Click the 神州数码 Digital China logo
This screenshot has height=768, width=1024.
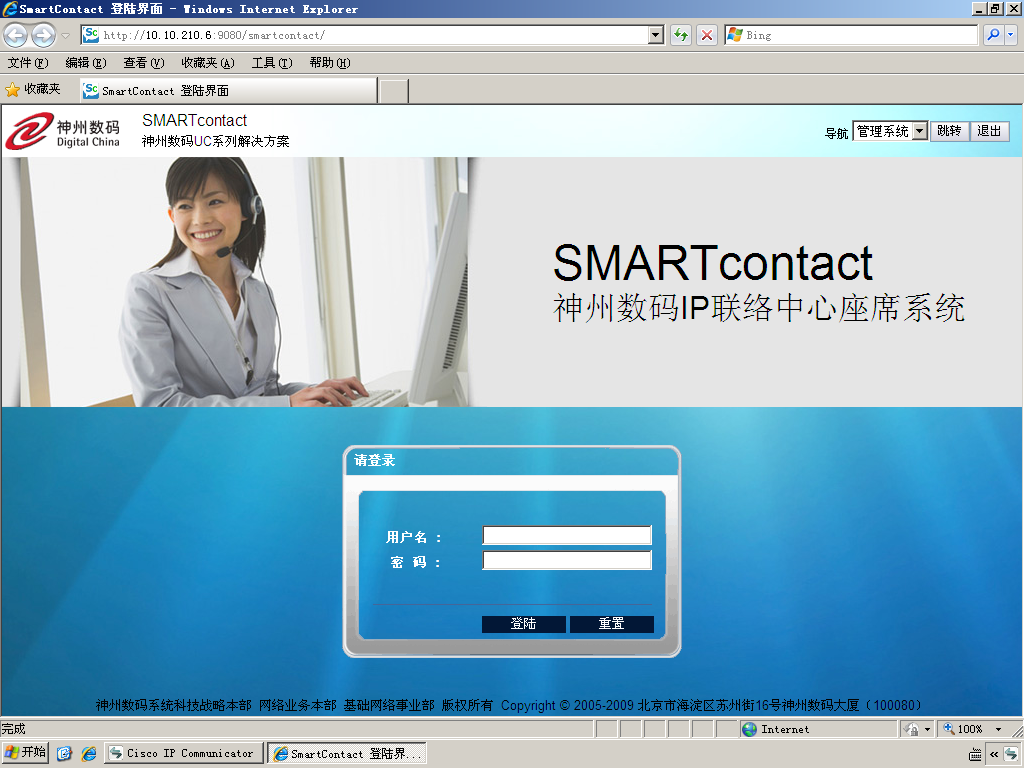click(63, 132)
